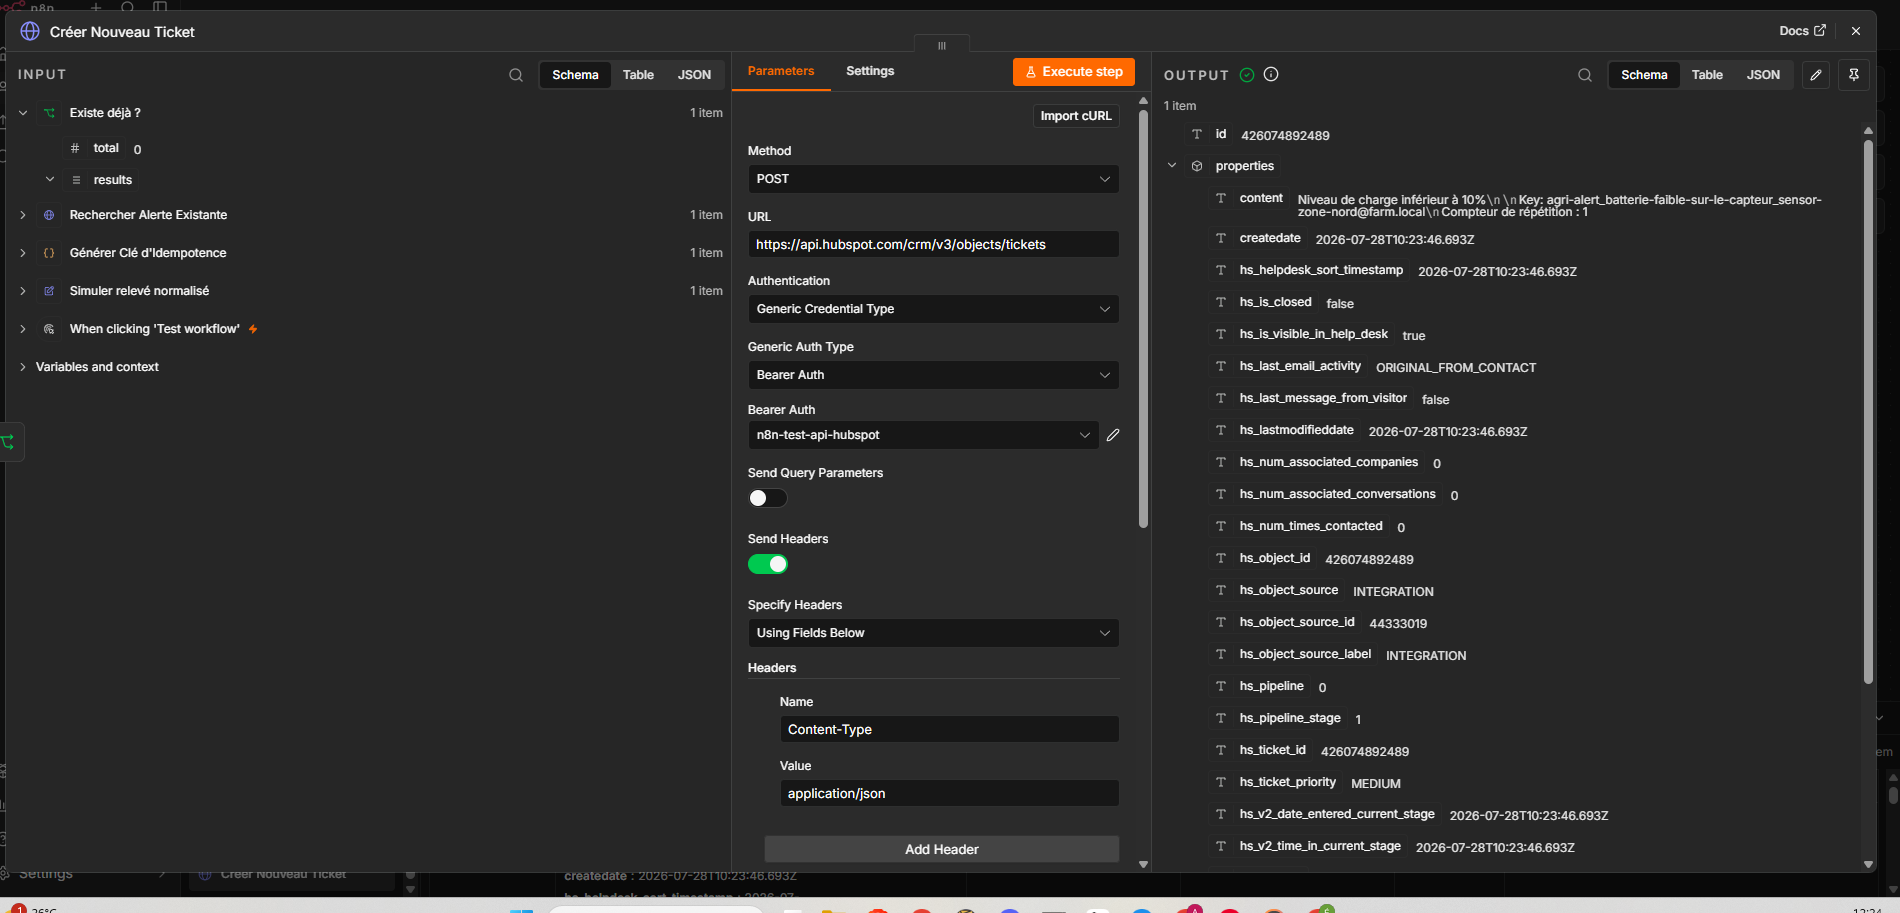This screenshot has width=1900, height=913.
Task: Click the Simuler relevé normalisé edit node icon
Action: [49, 291]
